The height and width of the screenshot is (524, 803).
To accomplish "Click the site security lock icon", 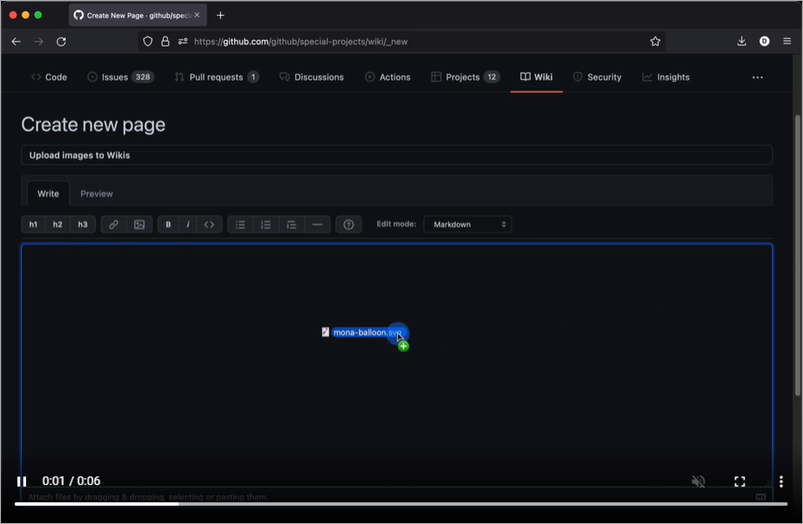I will point(165,41).
